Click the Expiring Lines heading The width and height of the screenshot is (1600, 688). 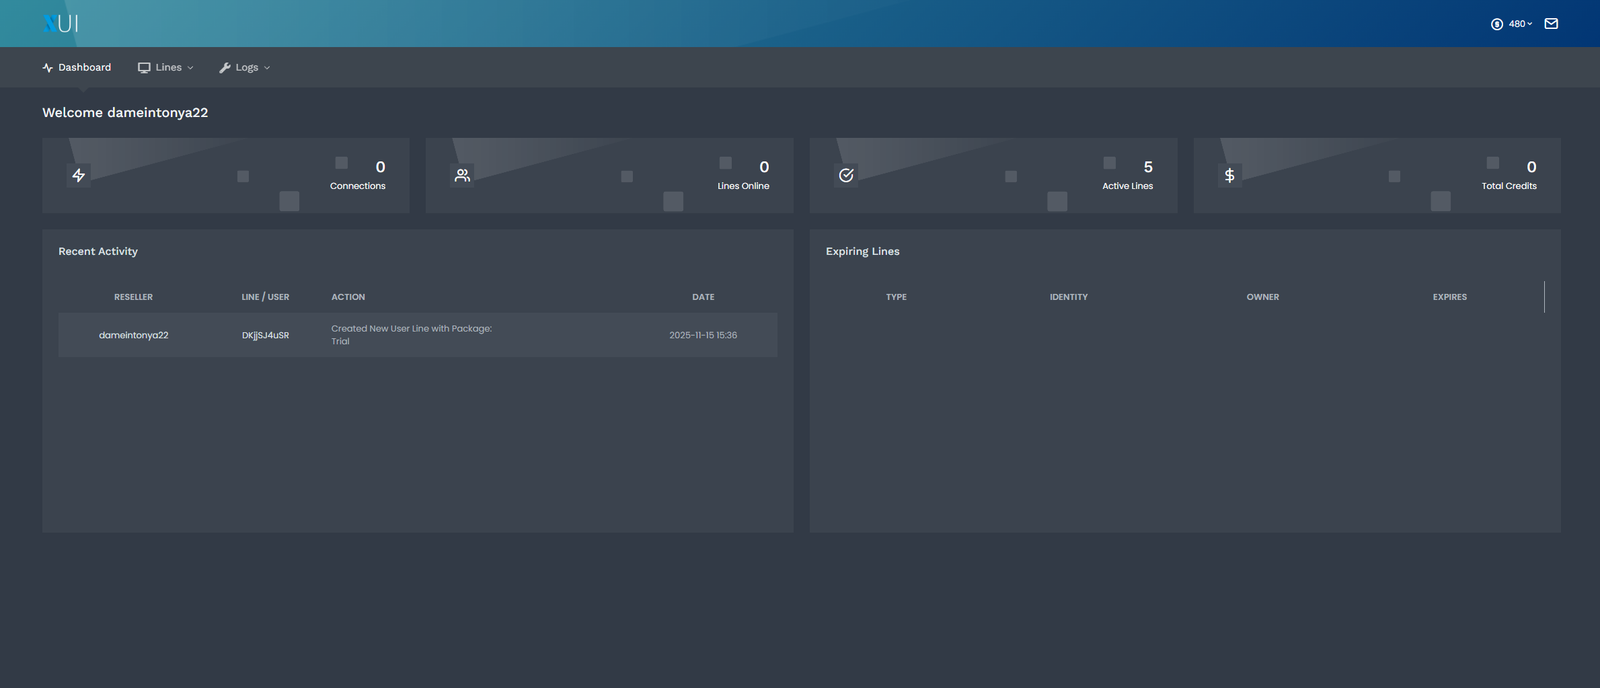click(862, 251)
